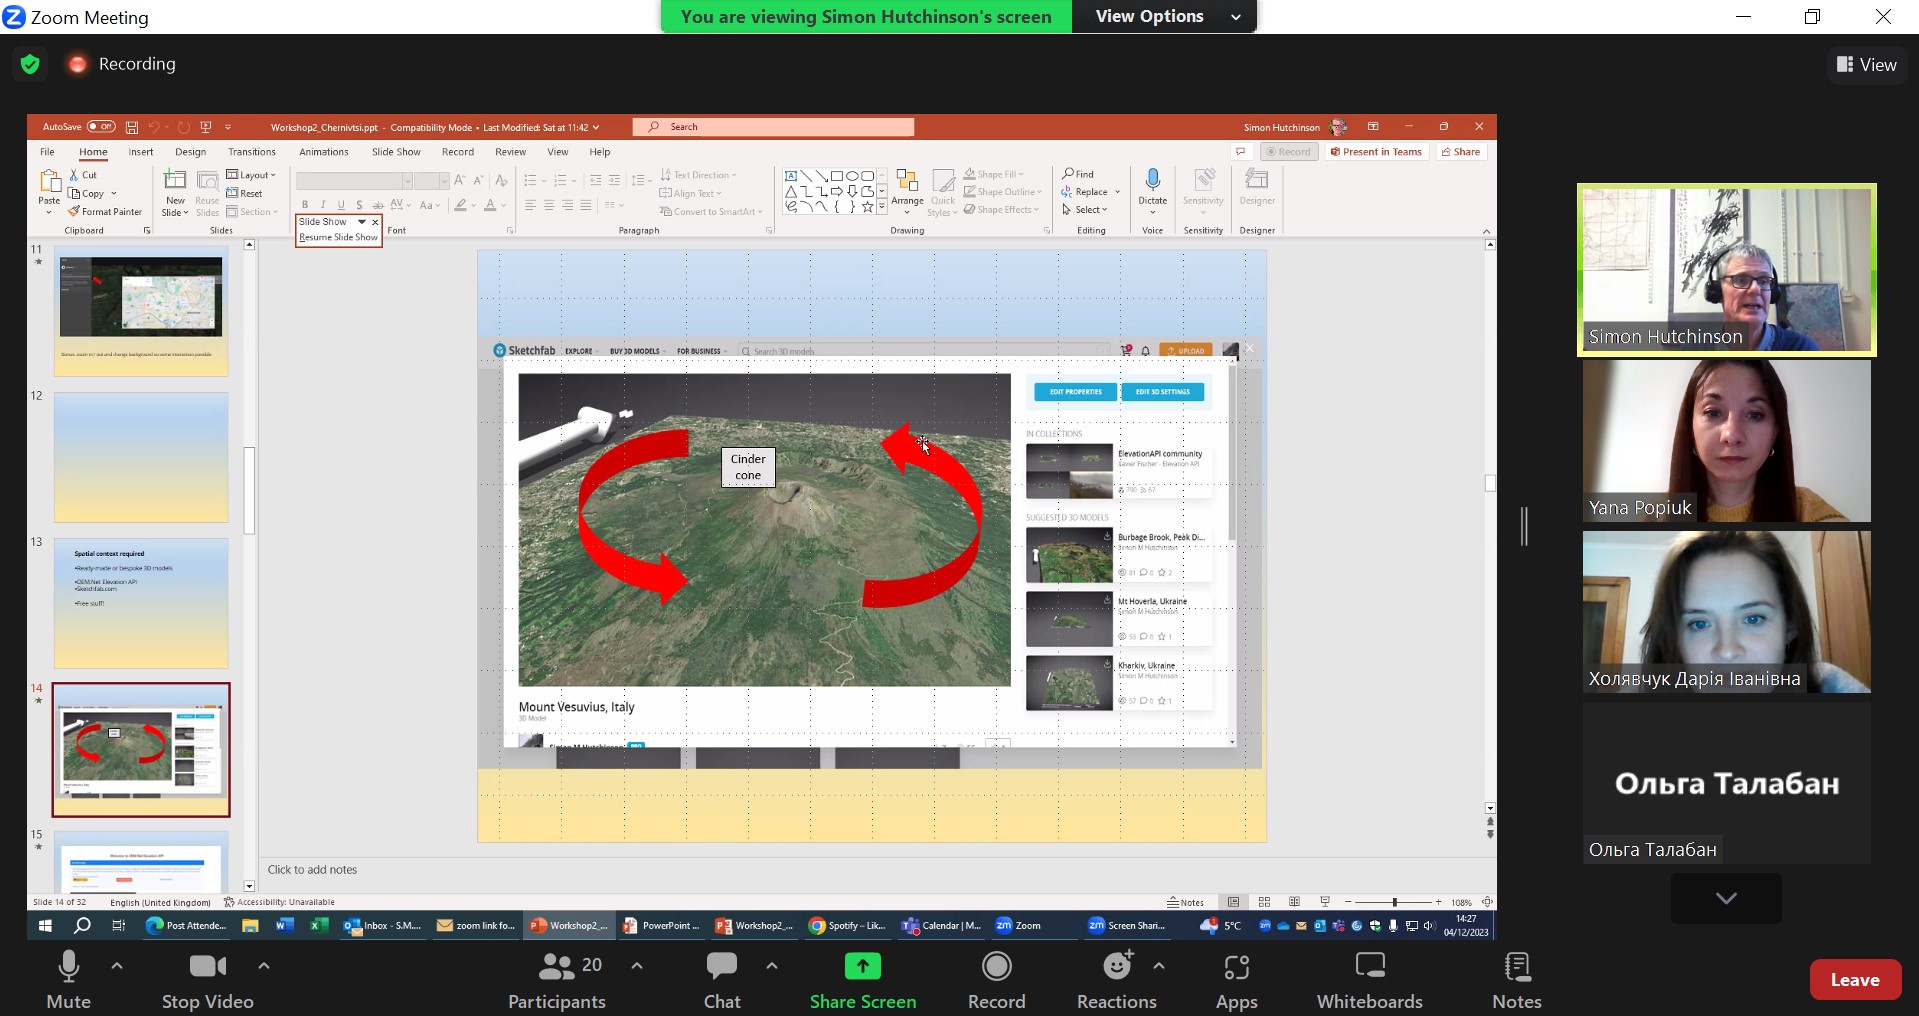Click the Cut scissors icon

[x=74, y=175]
